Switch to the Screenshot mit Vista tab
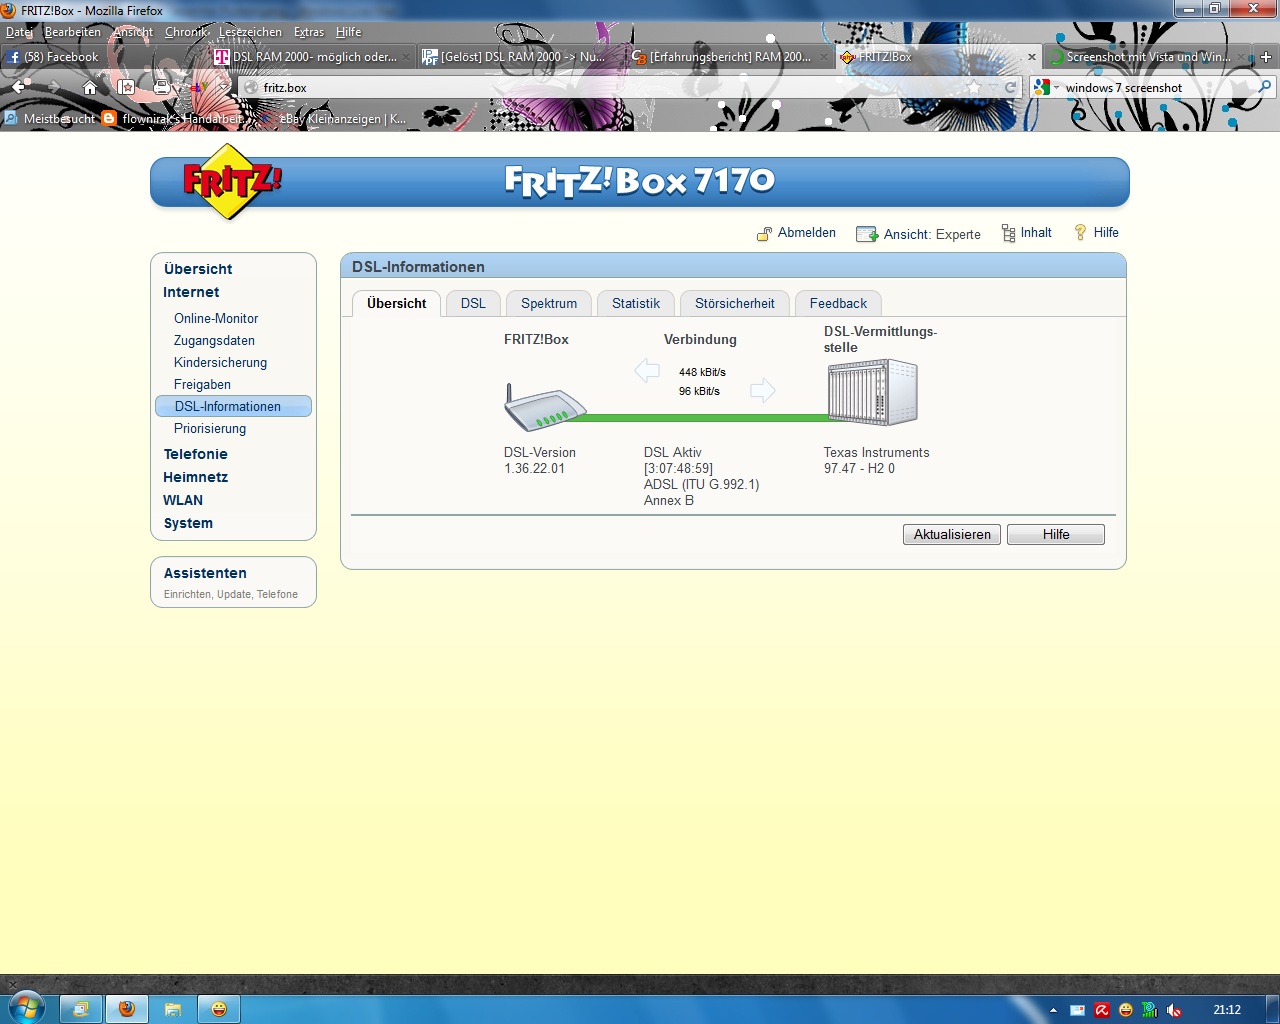 pyautogui.click(x=1147, y=57)
